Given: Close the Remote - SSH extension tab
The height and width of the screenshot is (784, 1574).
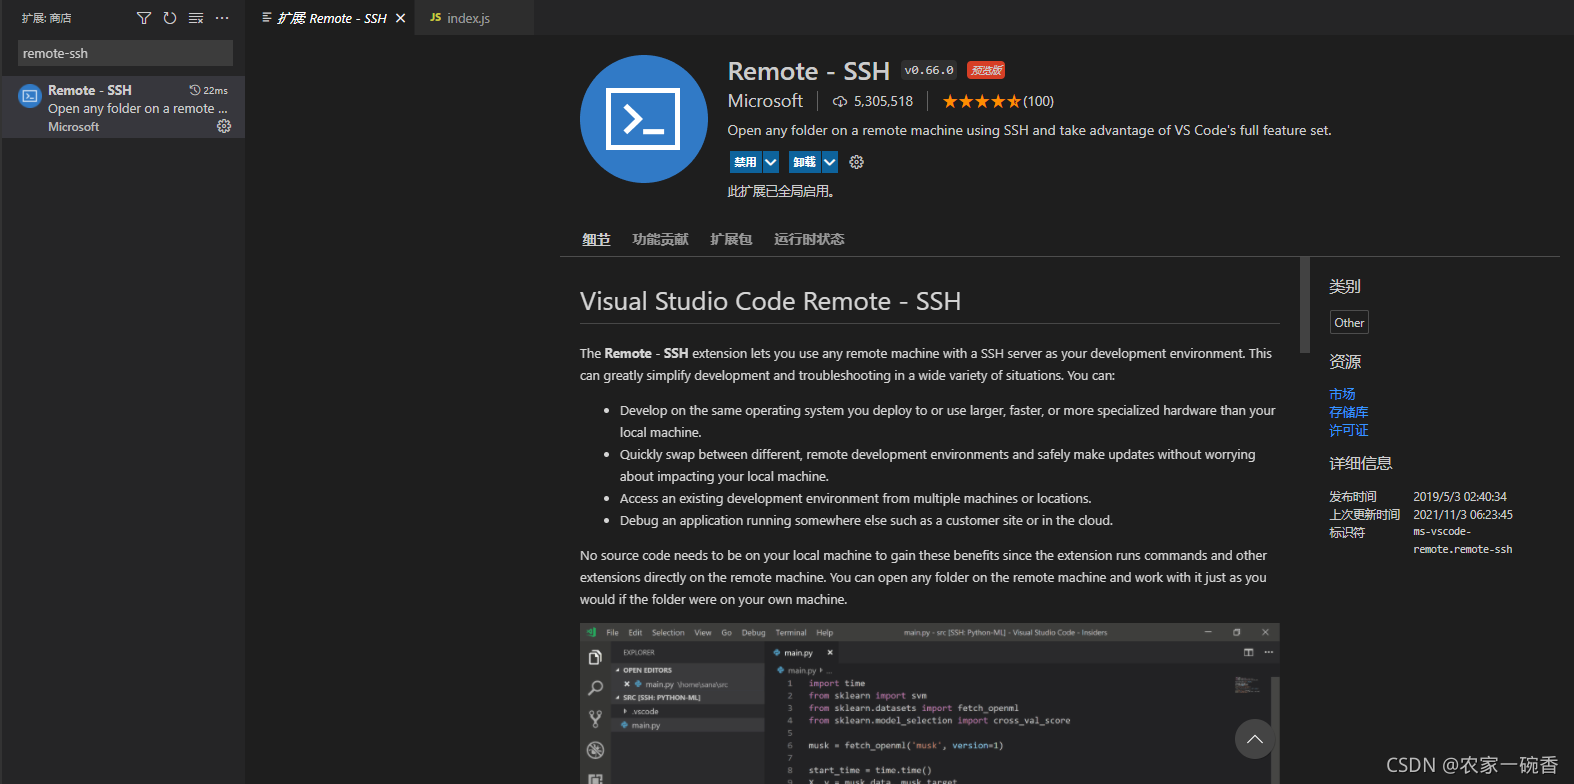Looking at the screenshot, I should (400, 18).
